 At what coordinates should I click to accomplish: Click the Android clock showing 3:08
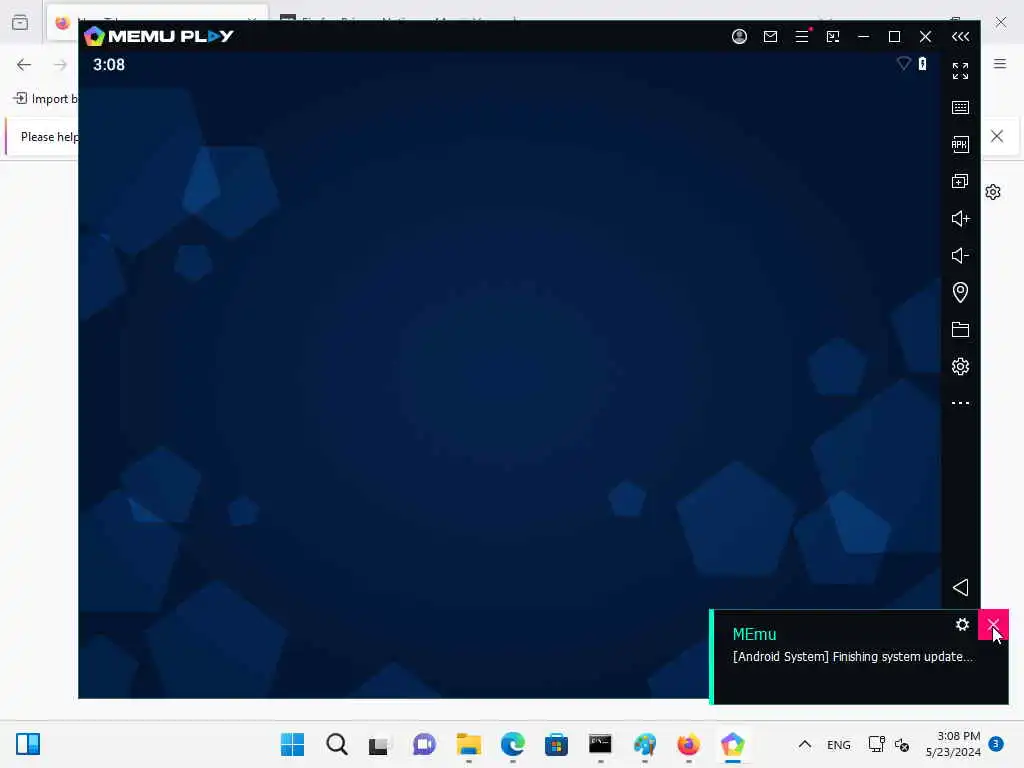click(x=108, y=65)
